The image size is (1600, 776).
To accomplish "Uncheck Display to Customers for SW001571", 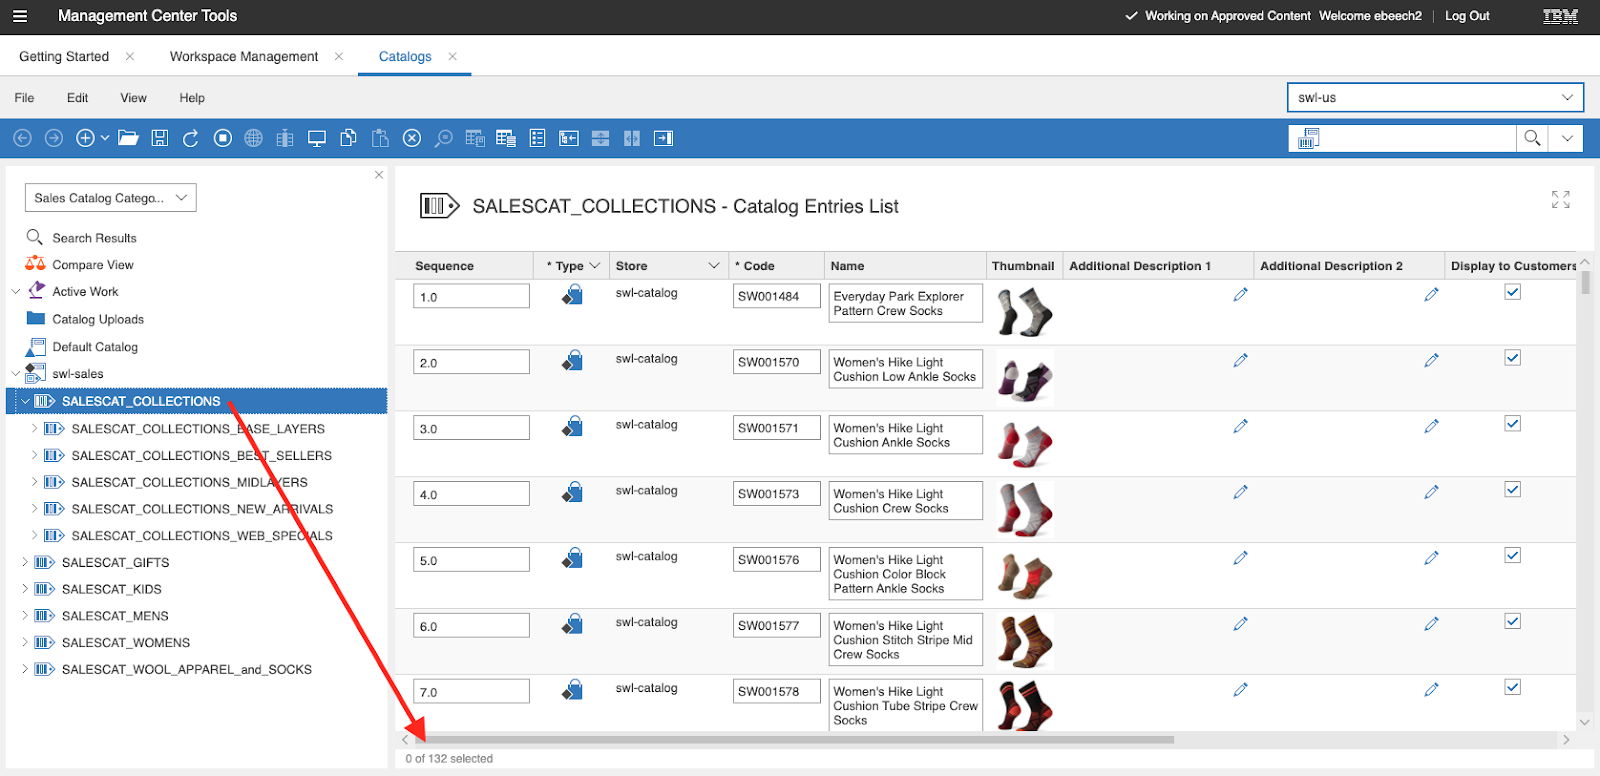I will click(x=1513, y=424).
